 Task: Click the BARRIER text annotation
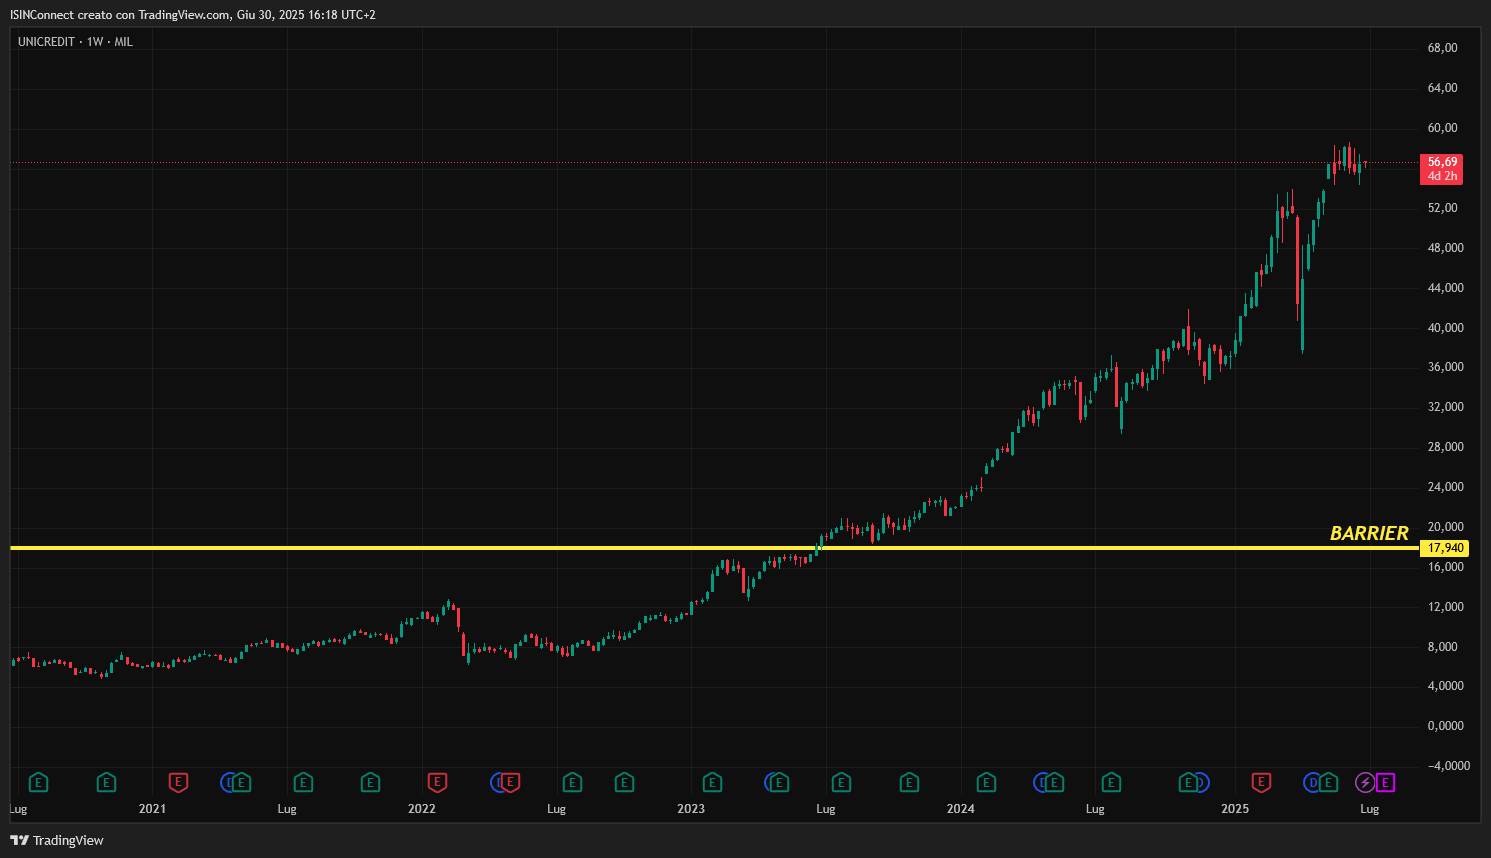point(1369,533)
